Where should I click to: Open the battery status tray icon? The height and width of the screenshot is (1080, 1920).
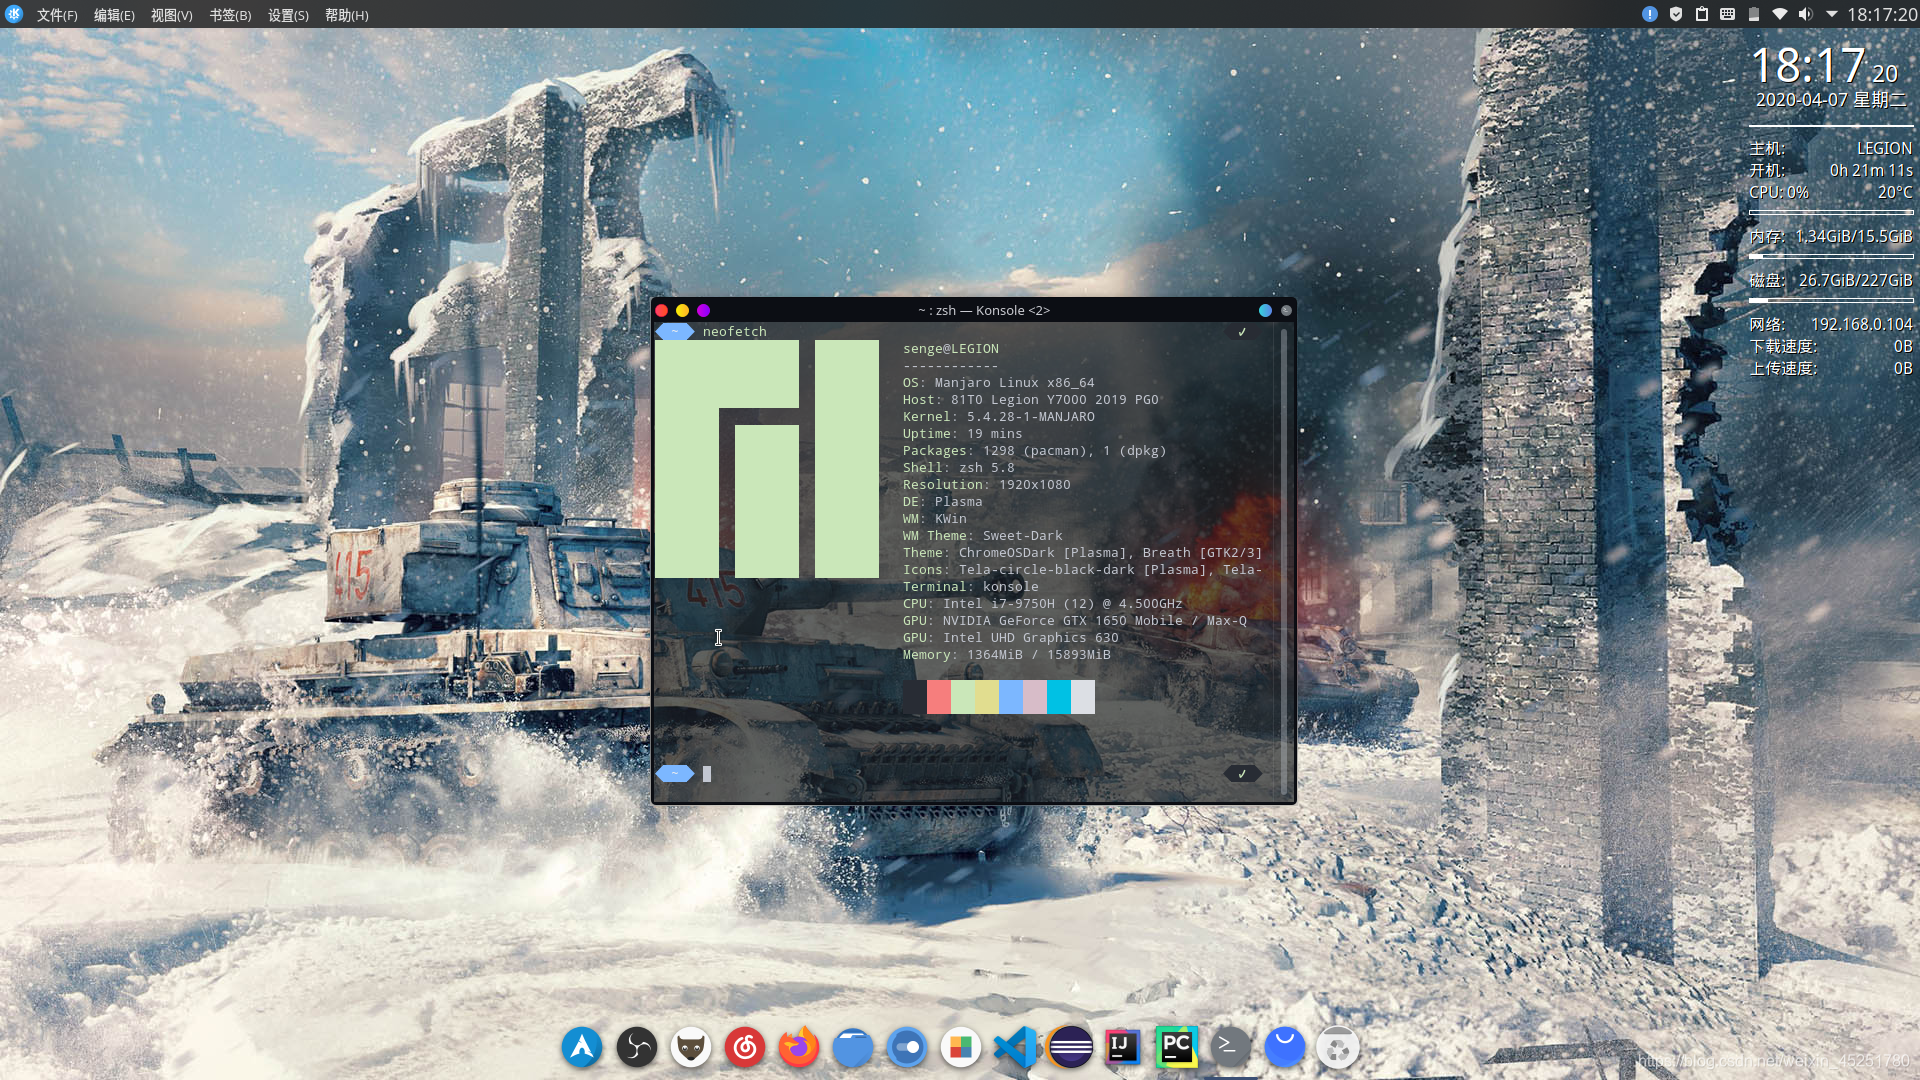click(x=1754, y=14)
